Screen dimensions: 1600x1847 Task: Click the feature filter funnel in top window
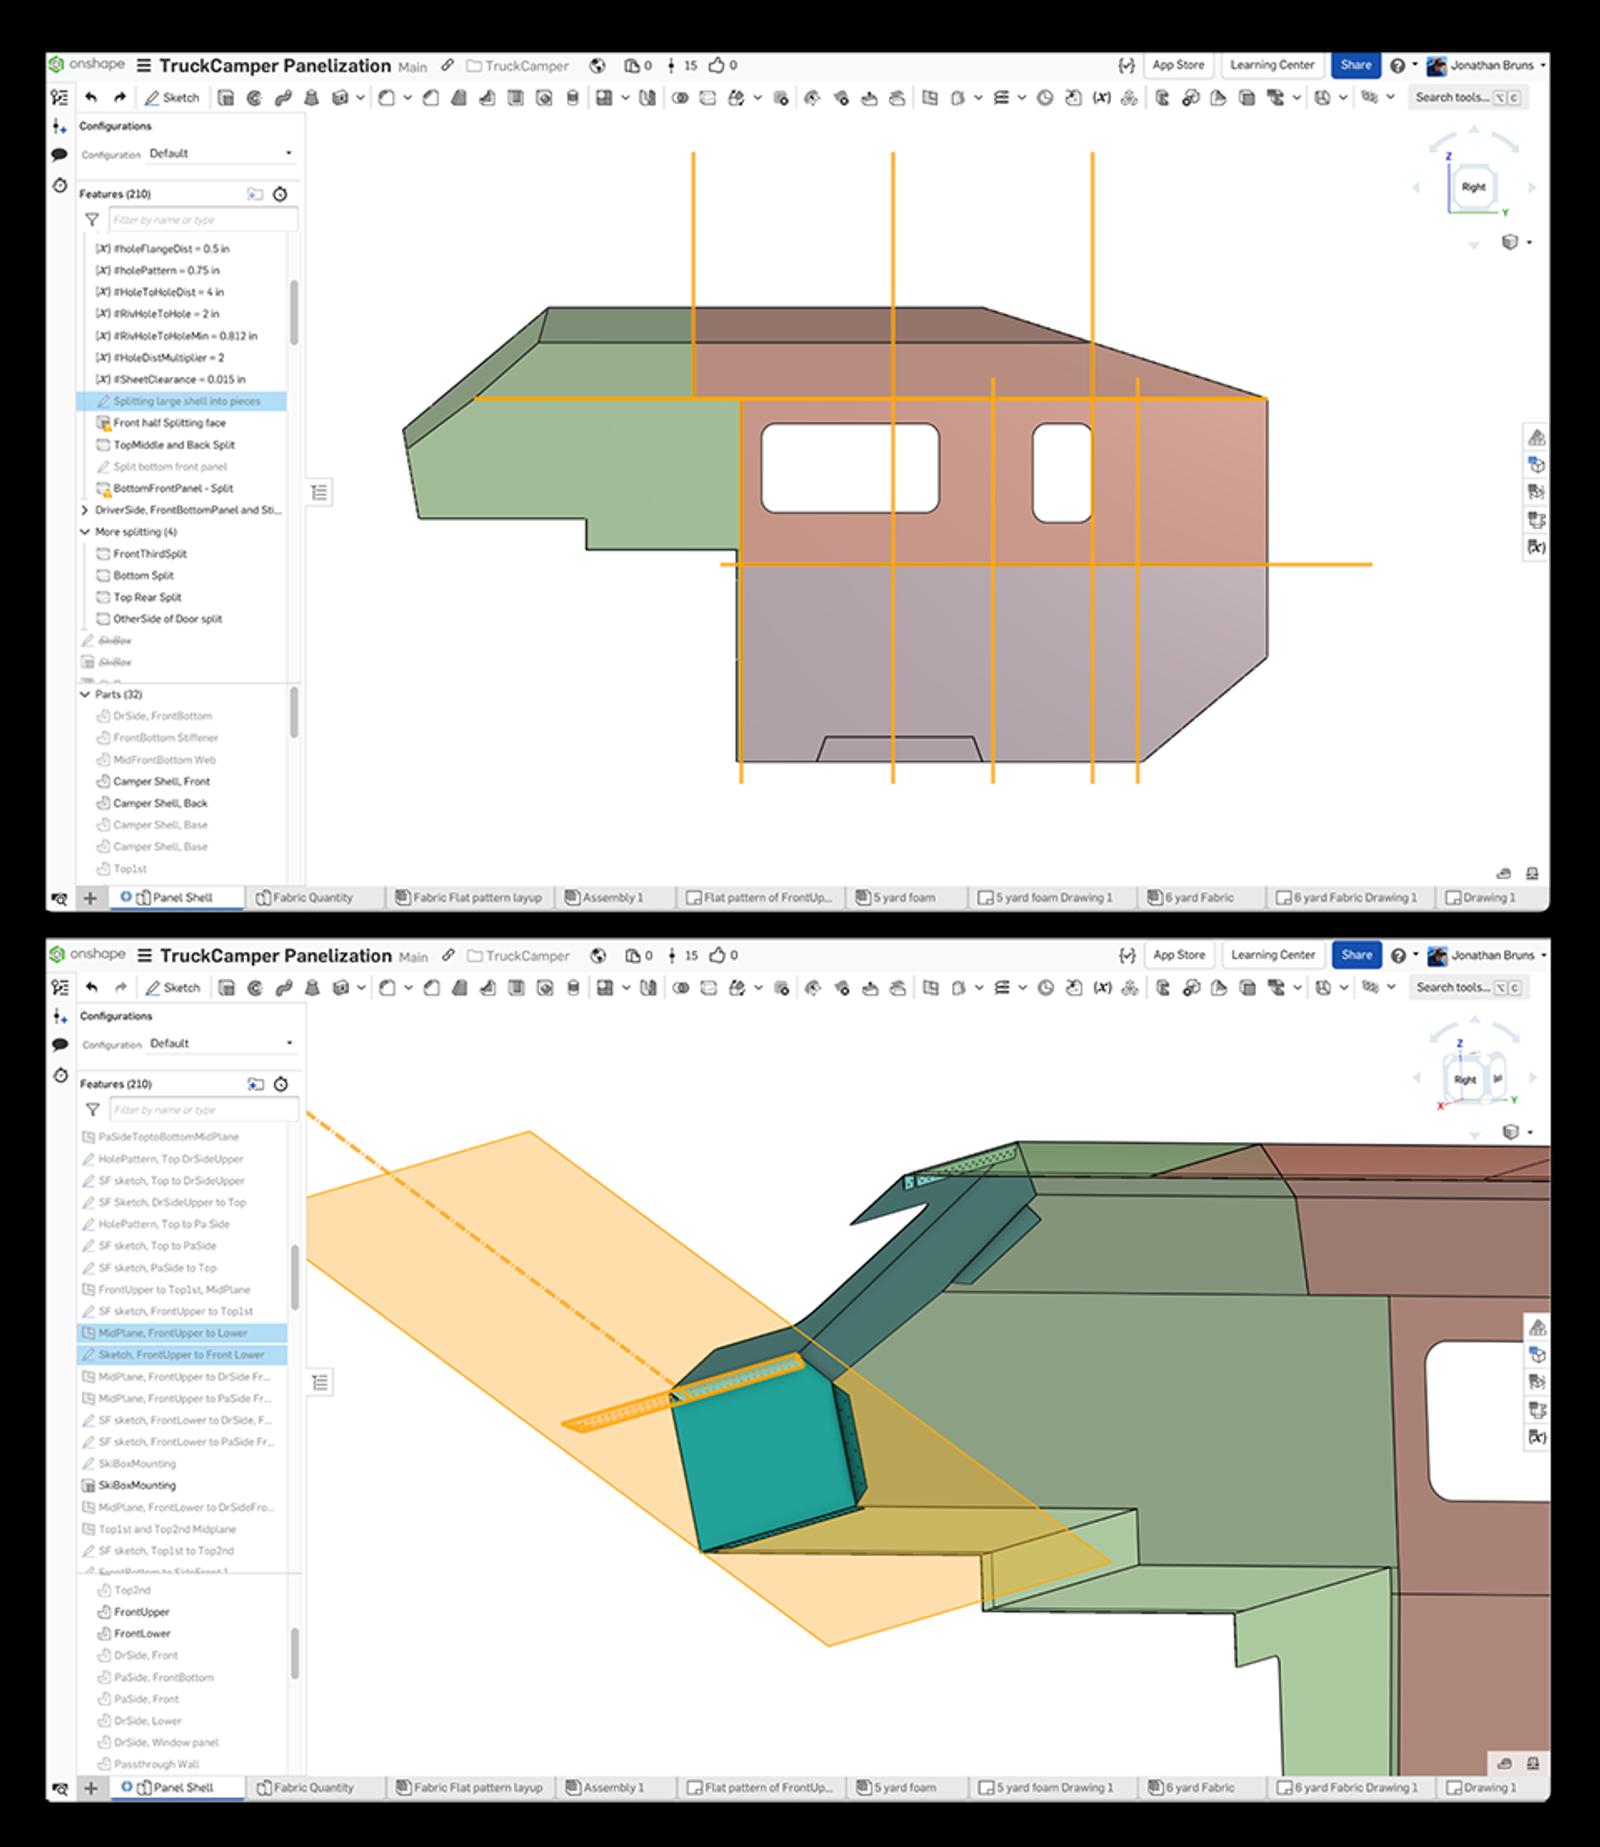[x=92, y=220]
